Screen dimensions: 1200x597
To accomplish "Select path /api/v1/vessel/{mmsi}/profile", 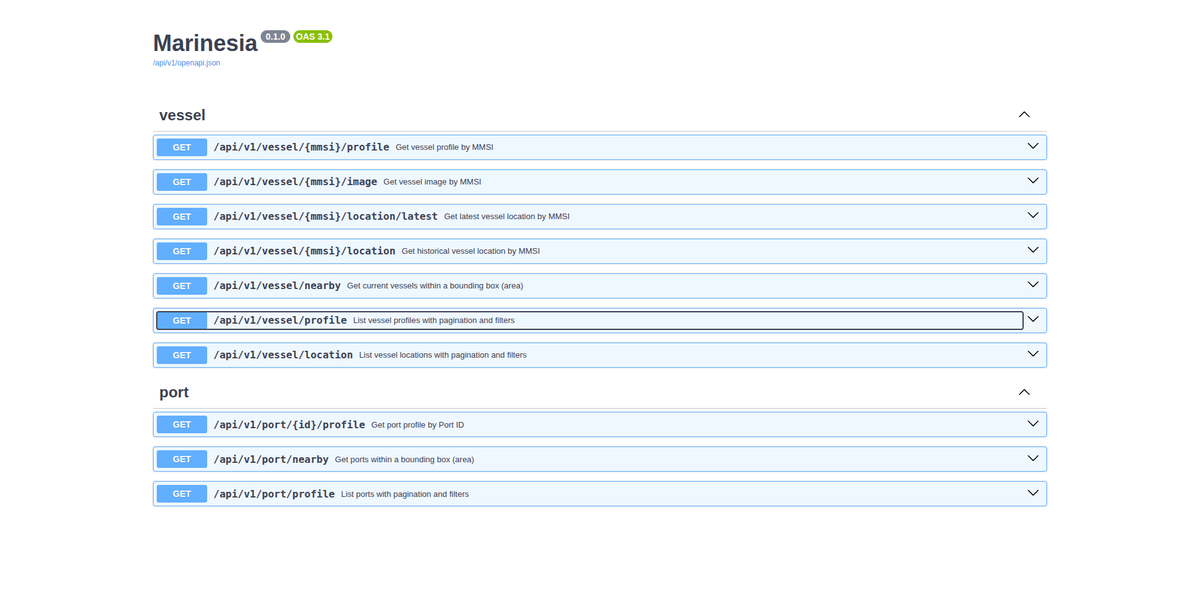I will coord(301,147).
